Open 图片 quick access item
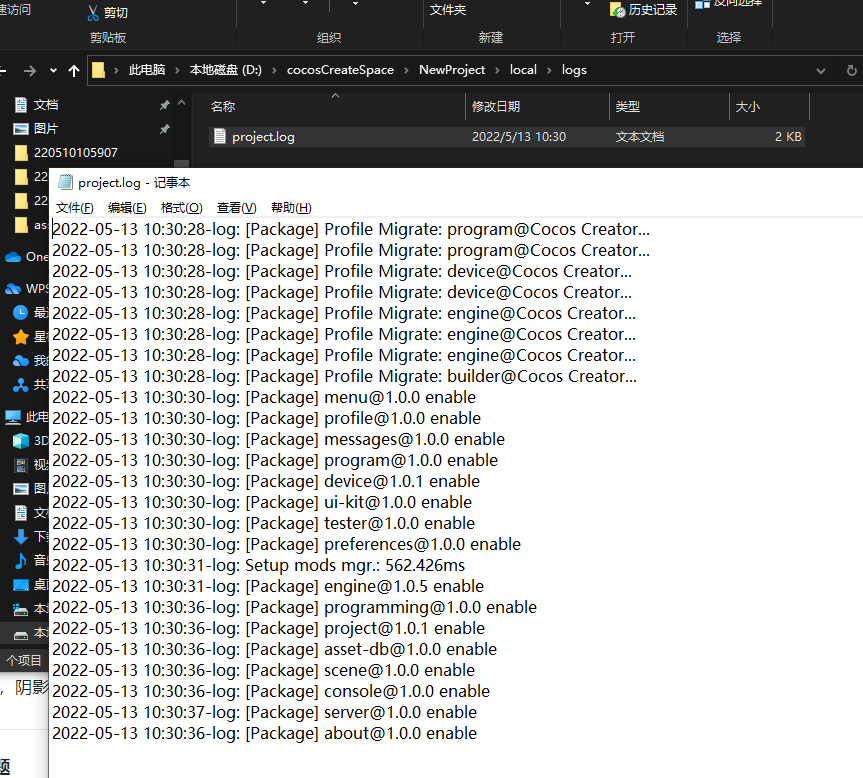This screenshot has width=863, height=778. click(46, 129)
